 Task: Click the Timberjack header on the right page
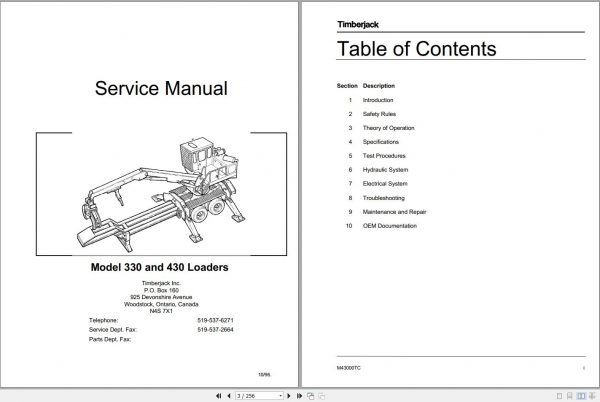click(358, 24)
